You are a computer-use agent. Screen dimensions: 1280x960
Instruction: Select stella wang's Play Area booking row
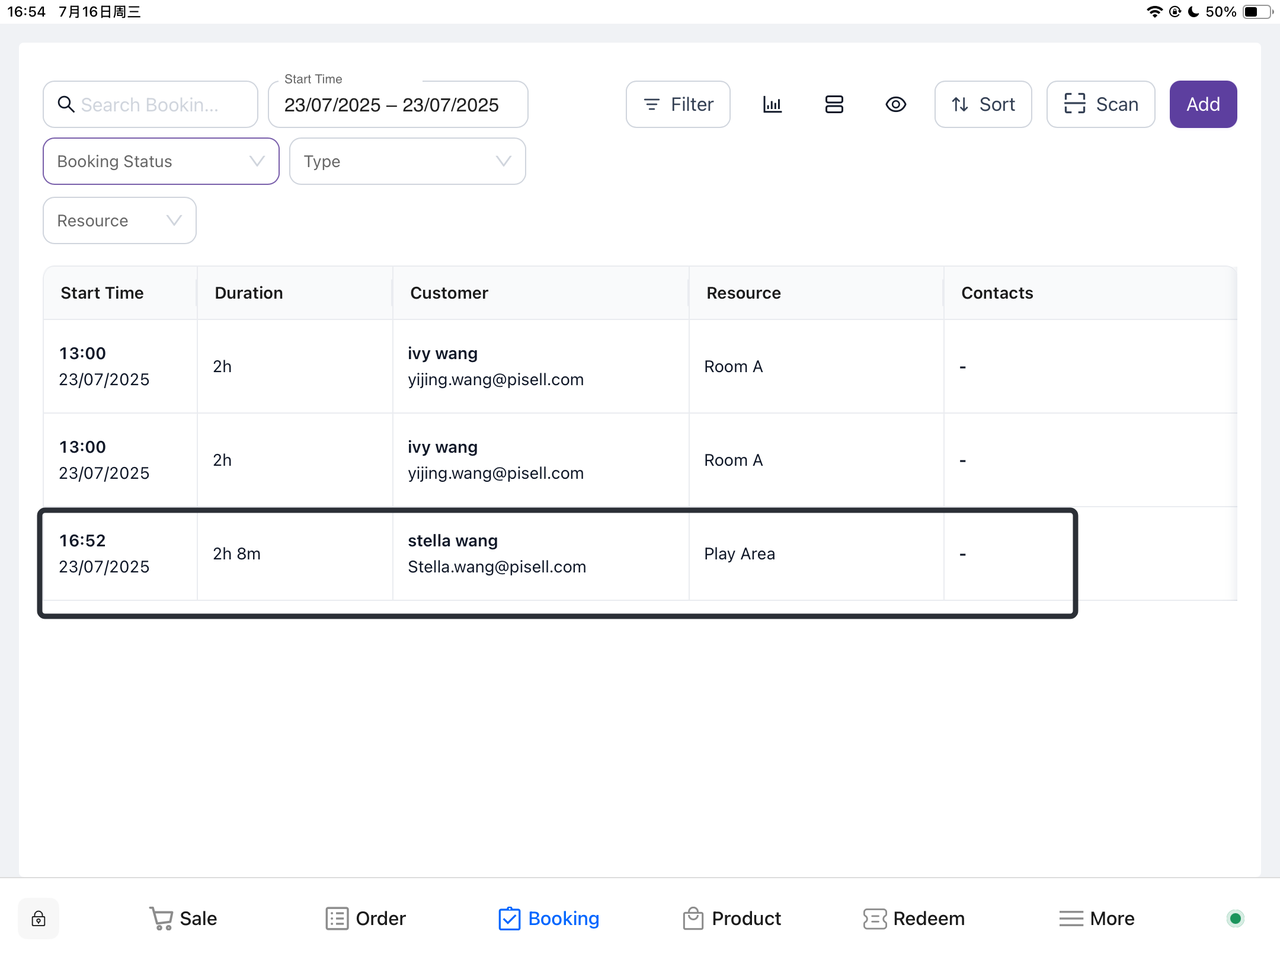[557, 555]
